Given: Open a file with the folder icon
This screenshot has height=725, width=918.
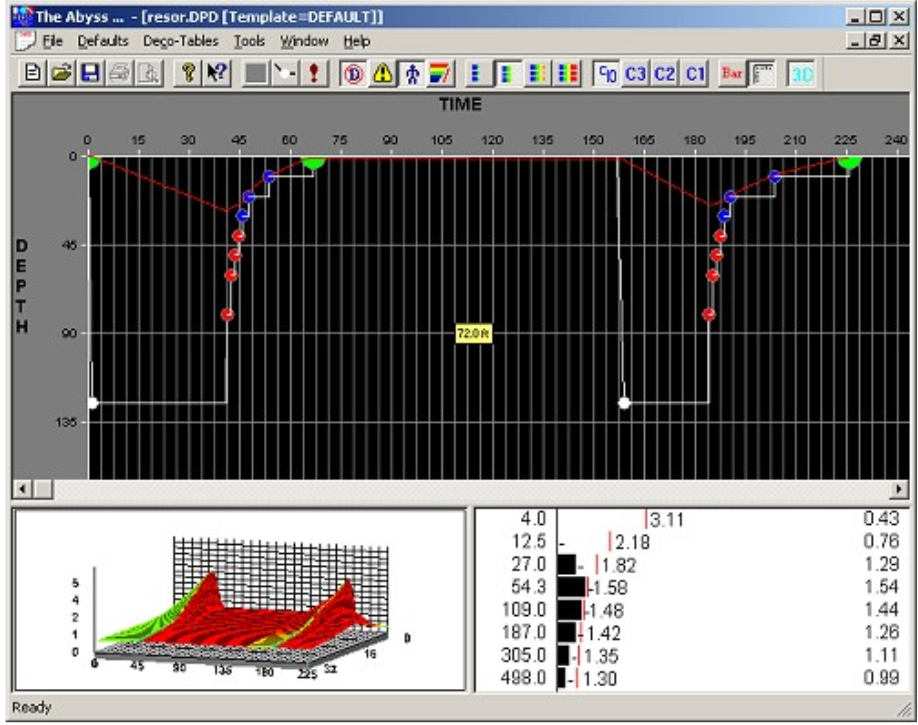Looking at the screenshot, I should [x=58, y=75].
